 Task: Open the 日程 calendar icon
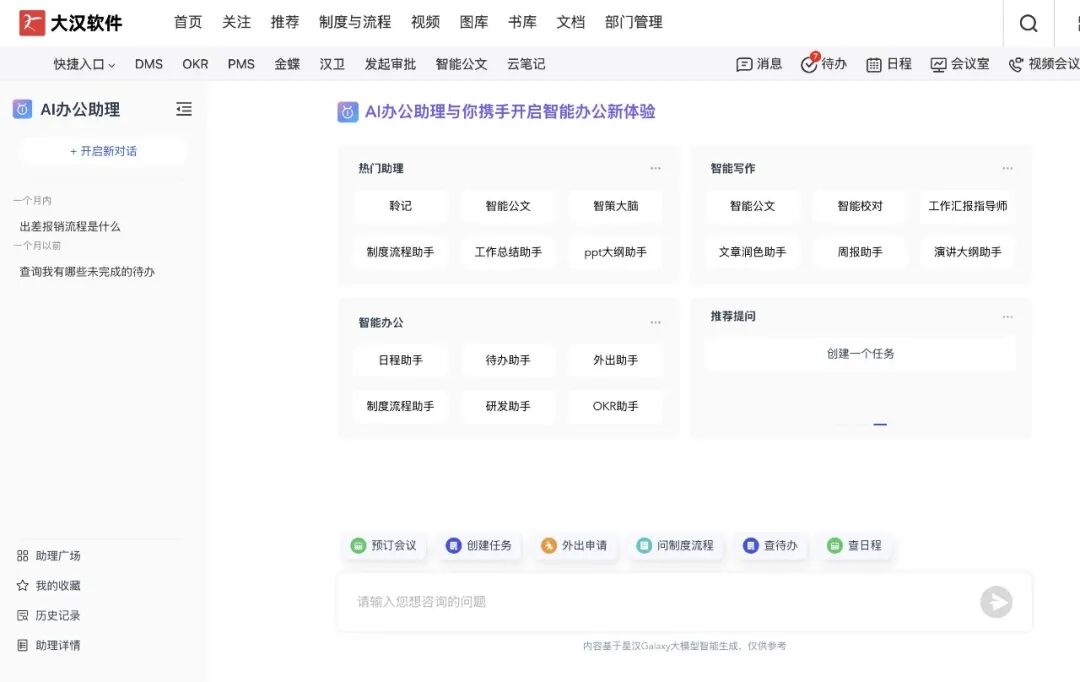873,63
